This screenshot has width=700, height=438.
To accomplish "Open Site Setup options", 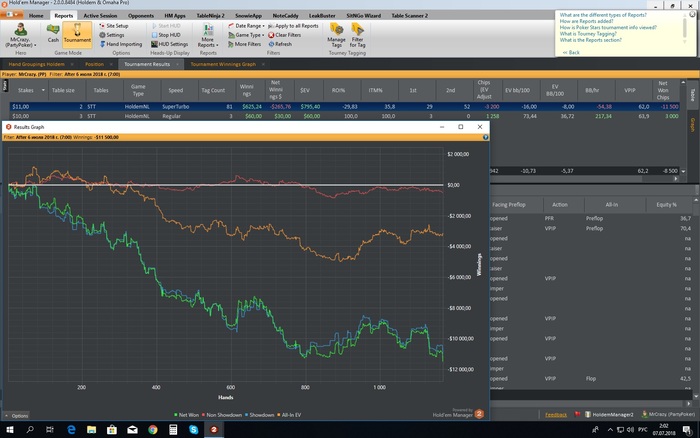I will coord(113,26).
